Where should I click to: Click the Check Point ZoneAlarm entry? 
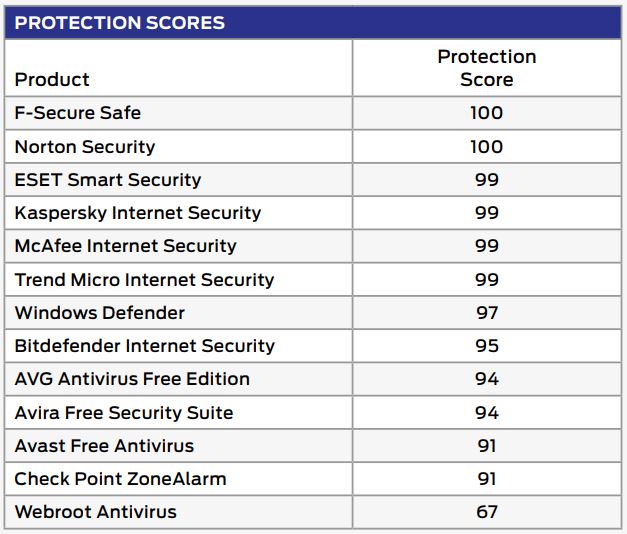[120, 479]
